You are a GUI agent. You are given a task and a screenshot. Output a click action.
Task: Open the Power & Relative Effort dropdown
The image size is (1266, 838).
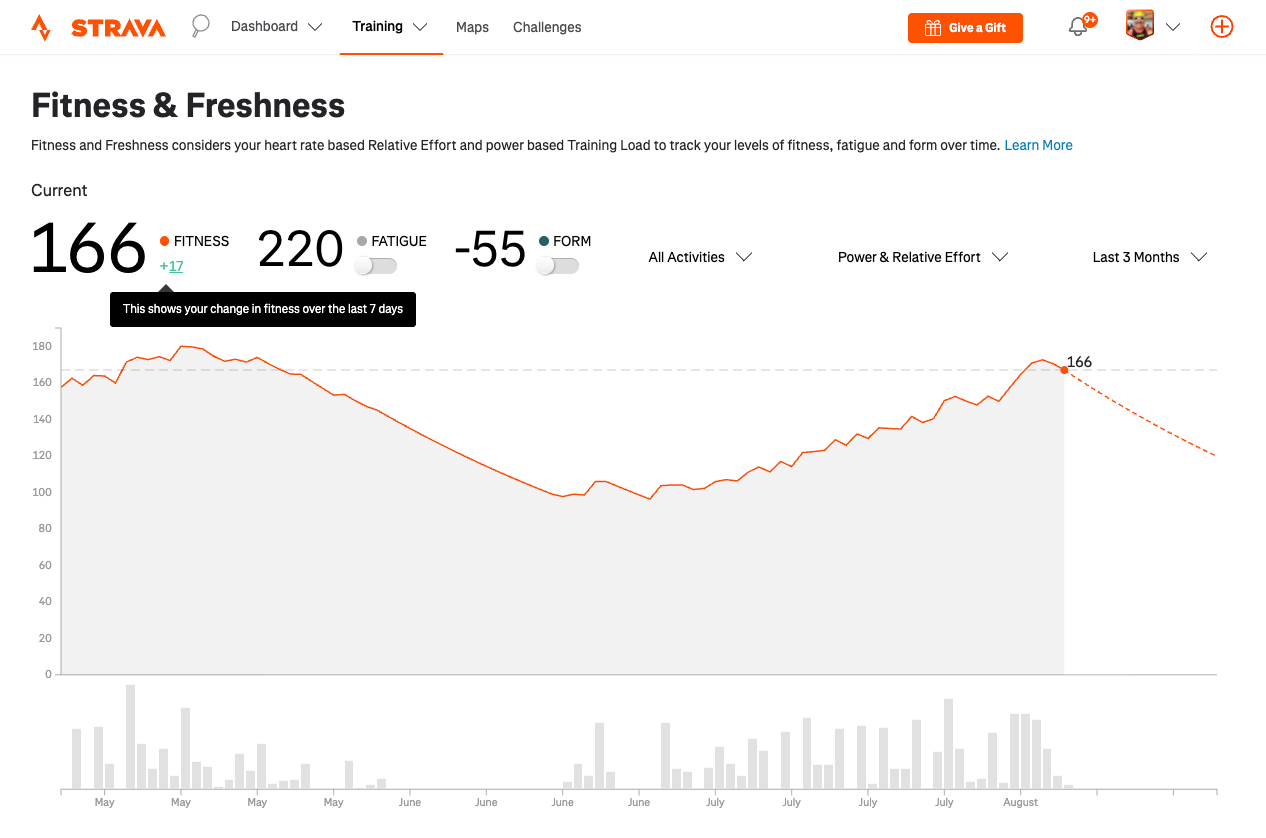pyautogui.click(x=922, y=257)
